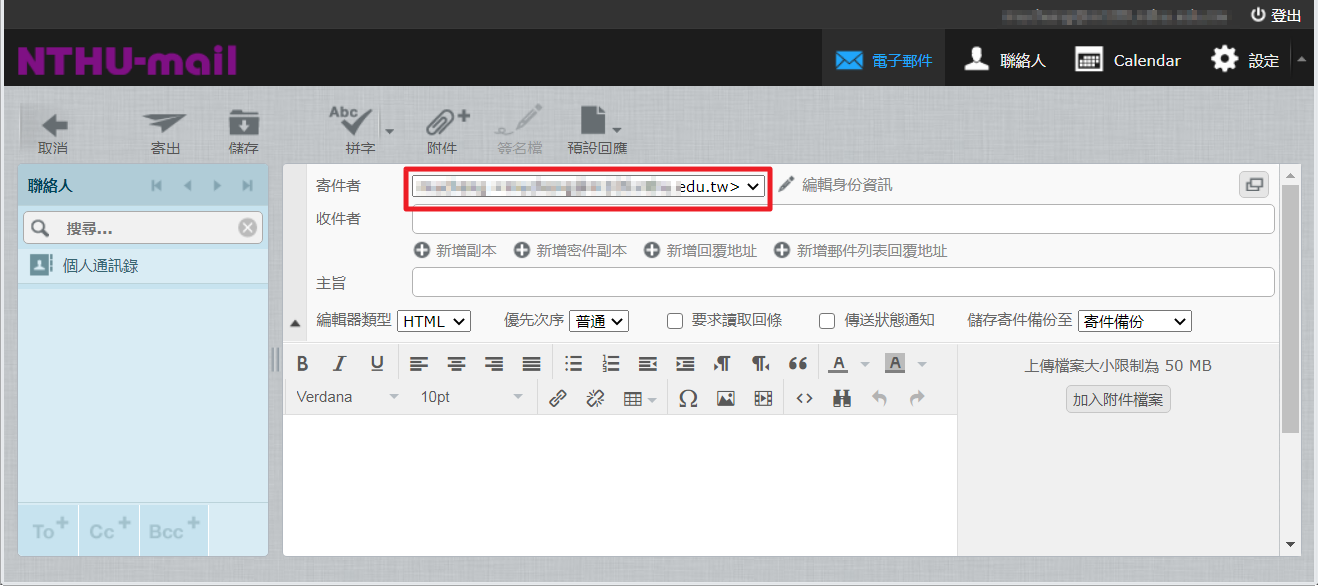Open the editor type HTML dropdown
Image resolution: width=1318 pixels, height=586 pixels.
tap(433, 321)
